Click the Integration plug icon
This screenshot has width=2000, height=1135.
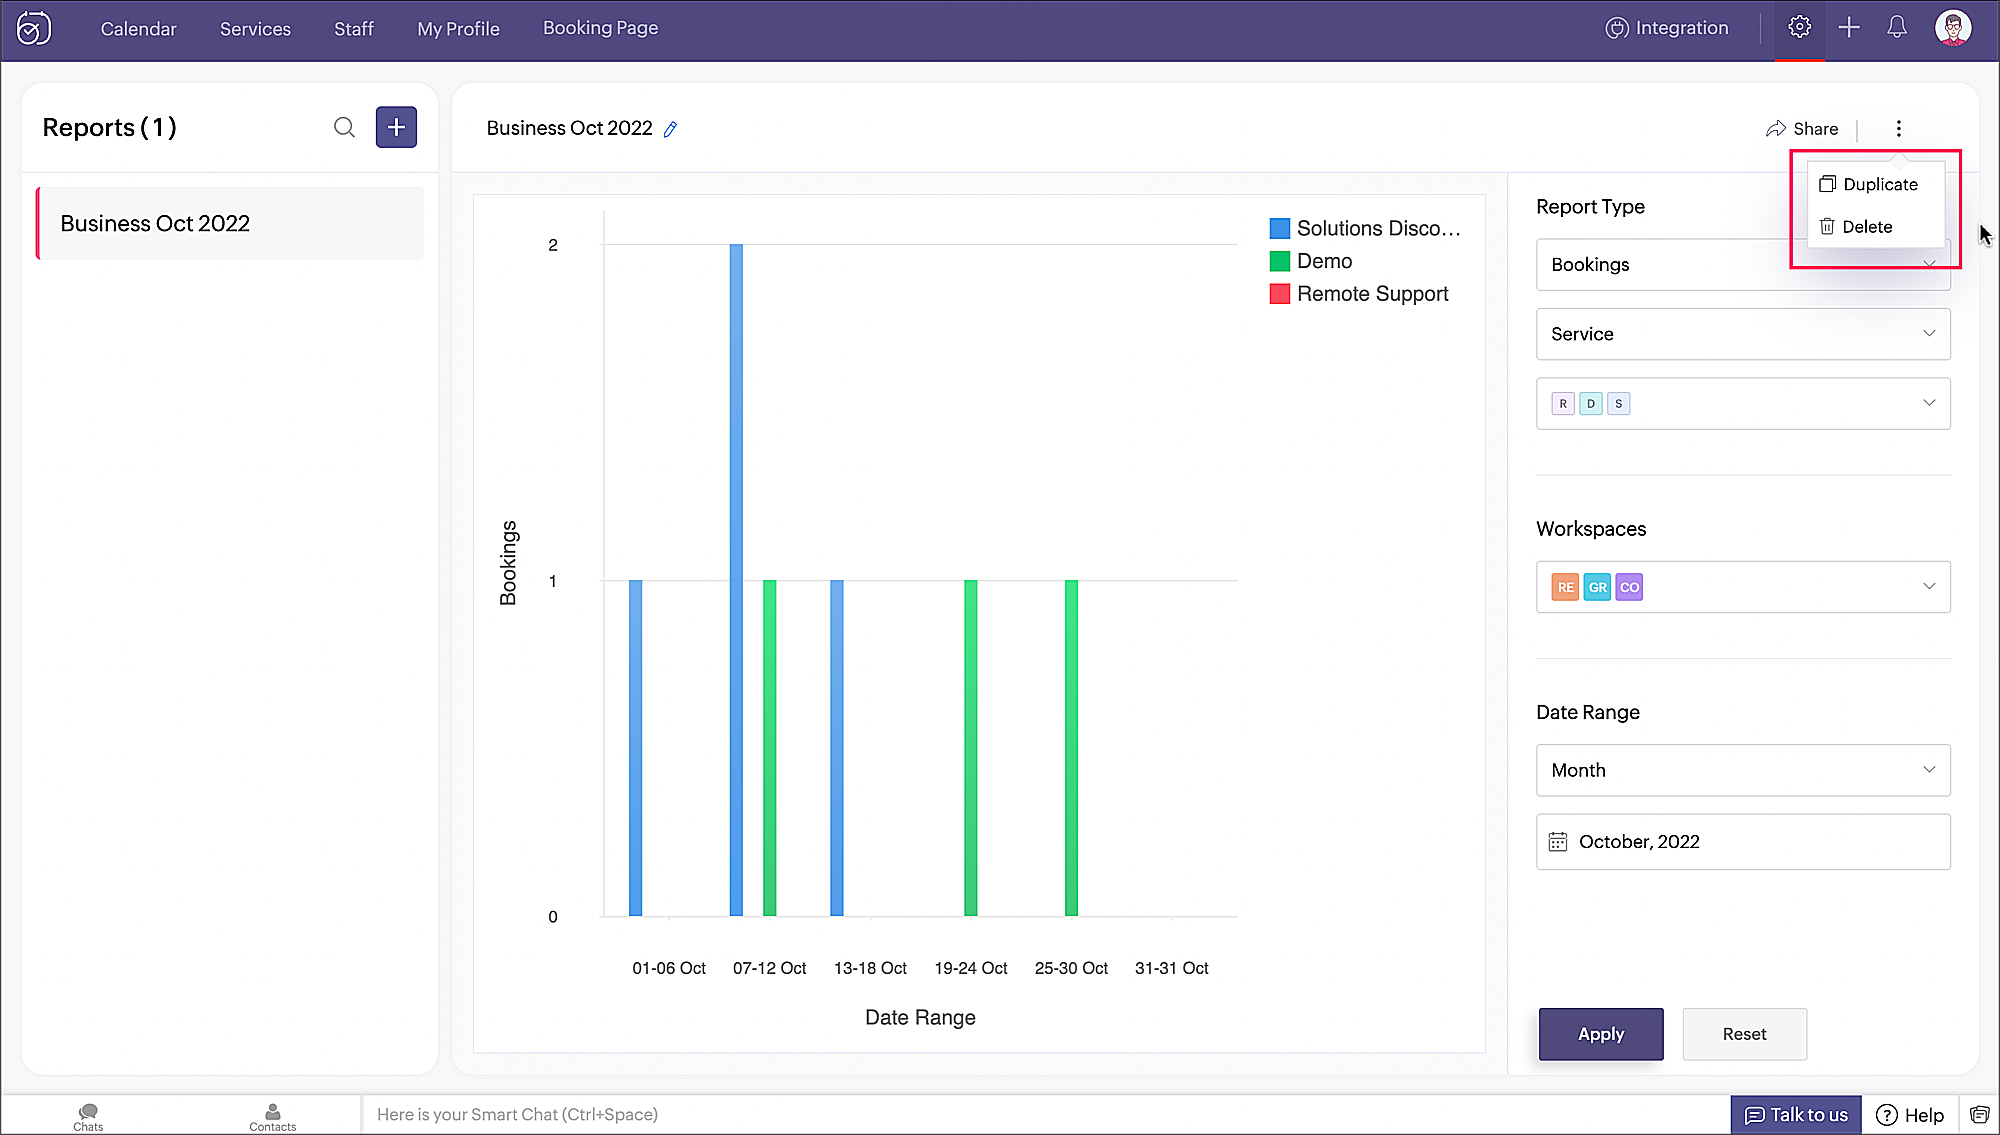pyautogui.click(x=1617, y=28)
